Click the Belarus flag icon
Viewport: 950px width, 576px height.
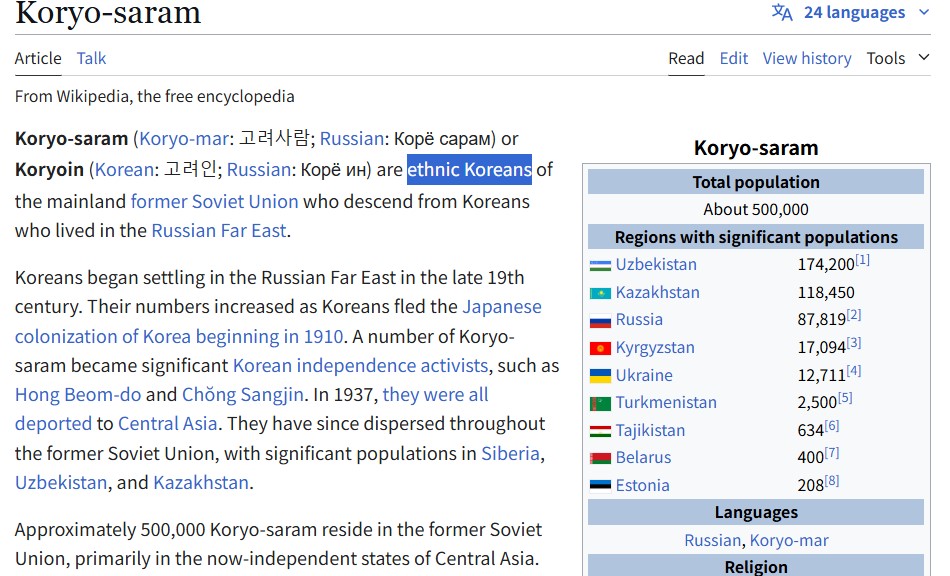[x=600, y=458]
